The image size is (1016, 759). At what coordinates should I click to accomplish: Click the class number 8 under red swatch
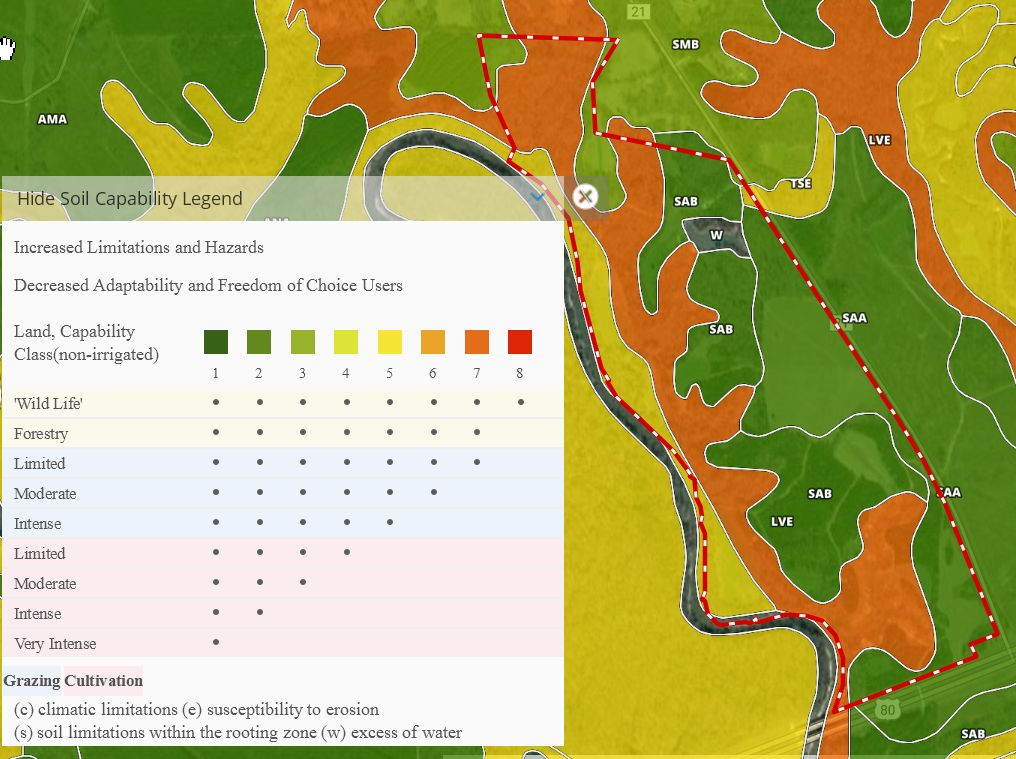520,373
